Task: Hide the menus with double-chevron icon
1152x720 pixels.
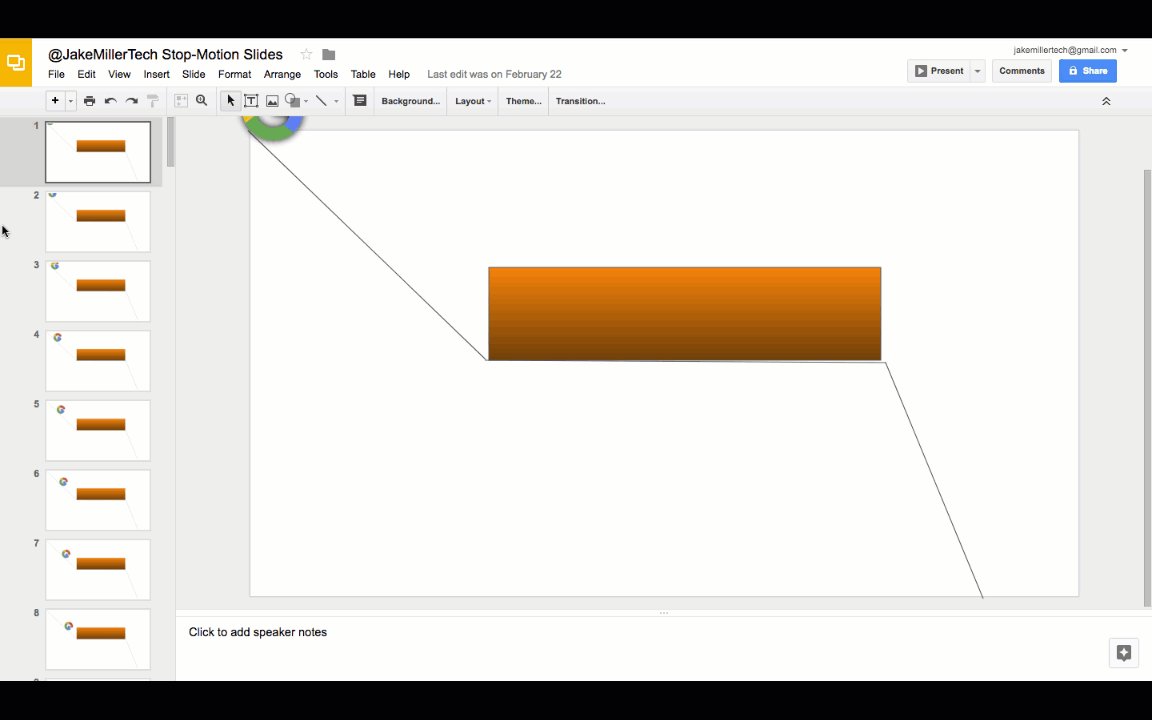Action: click(x=1106, y=101)
